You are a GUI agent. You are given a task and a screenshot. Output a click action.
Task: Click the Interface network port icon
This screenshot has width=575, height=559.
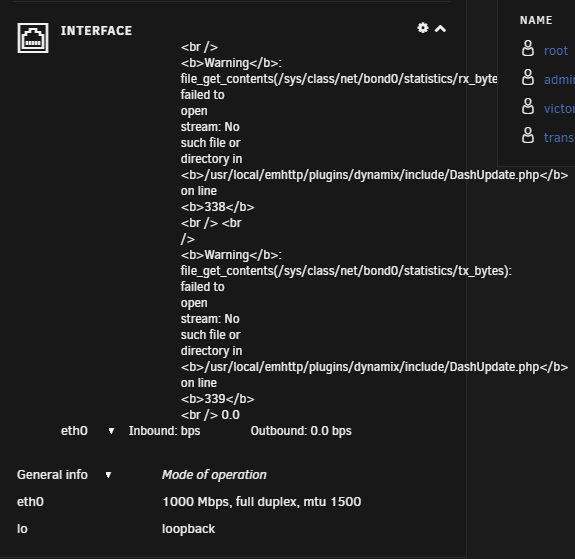click(x=33, y=38)
